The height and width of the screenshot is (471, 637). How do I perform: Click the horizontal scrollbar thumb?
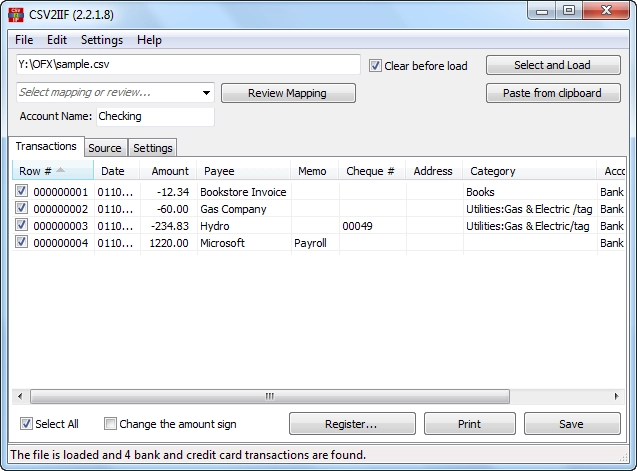tap(270, 396)
